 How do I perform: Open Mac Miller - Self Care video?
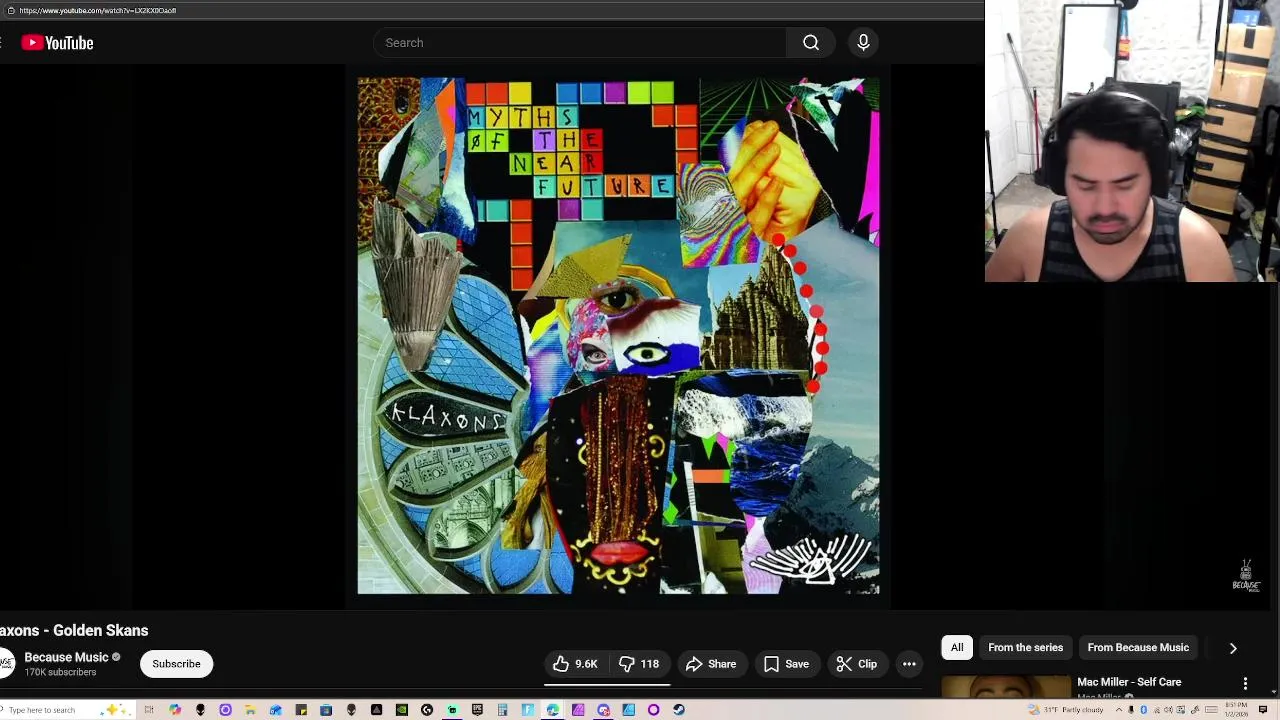pos(1129,682)
